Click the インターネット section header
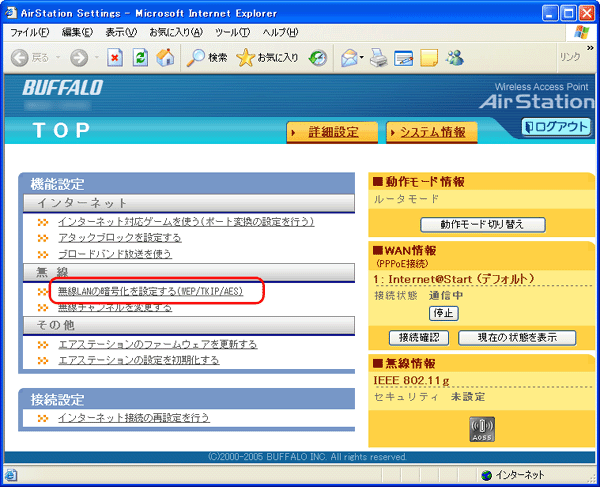 click(189, 203)
